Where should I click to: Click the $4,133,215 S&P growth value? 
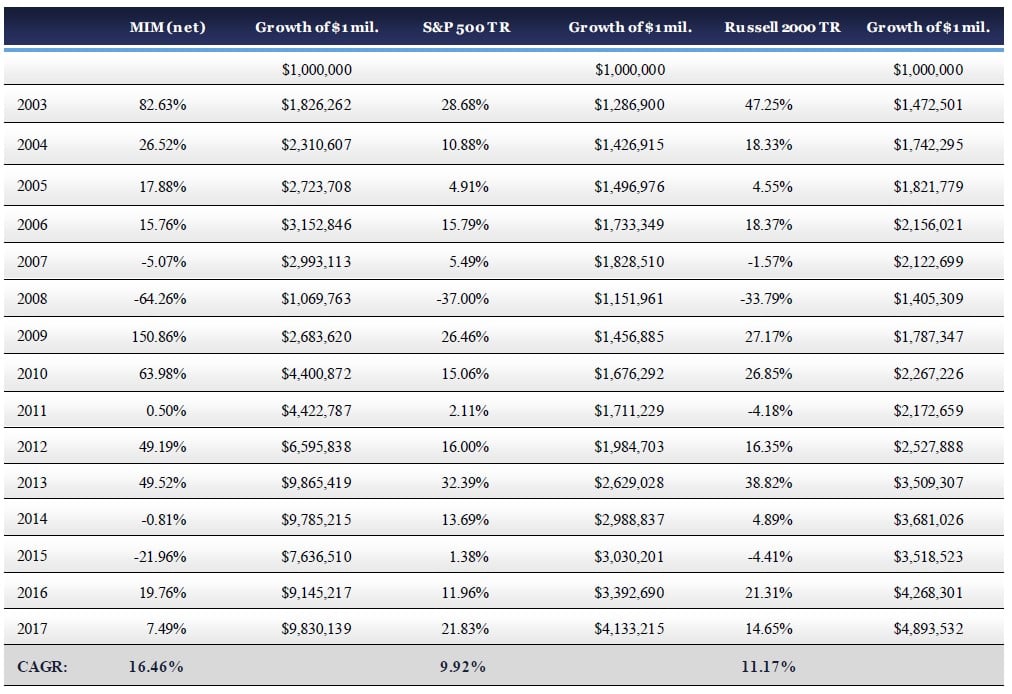point(630,629)
